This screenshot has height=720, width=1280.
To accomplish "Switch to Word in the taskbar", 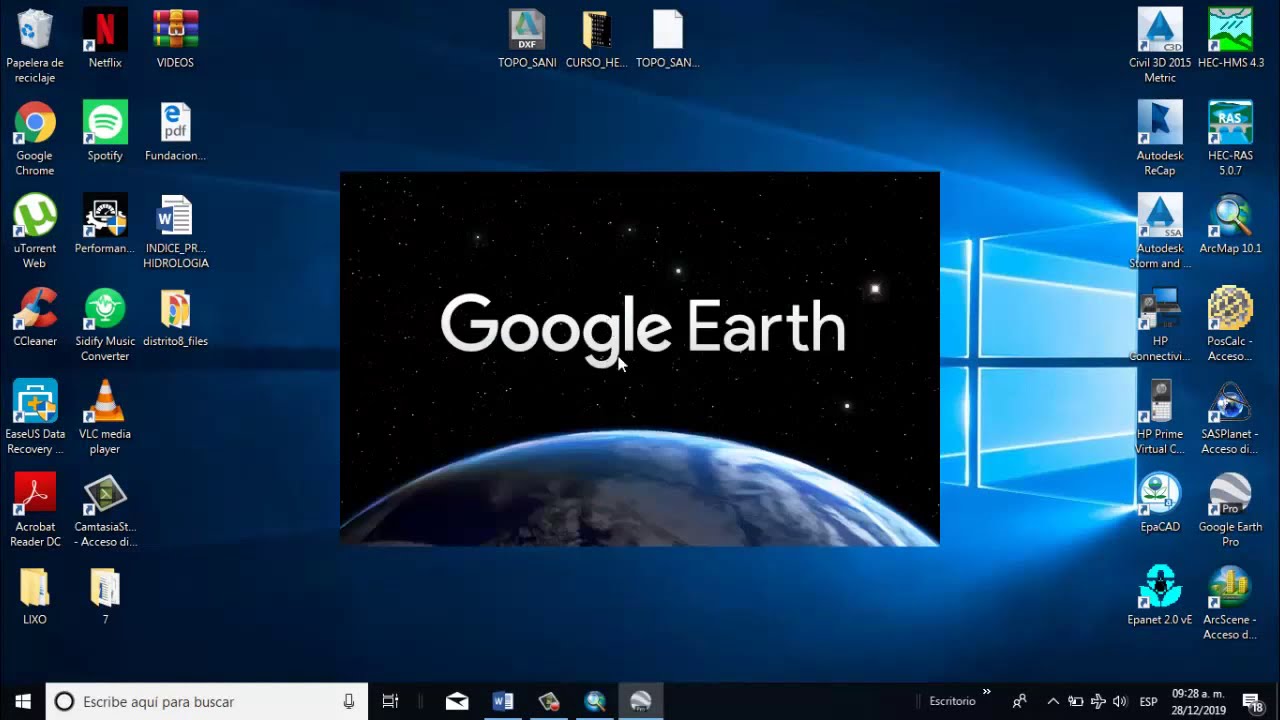I will (x=503, y=701).
